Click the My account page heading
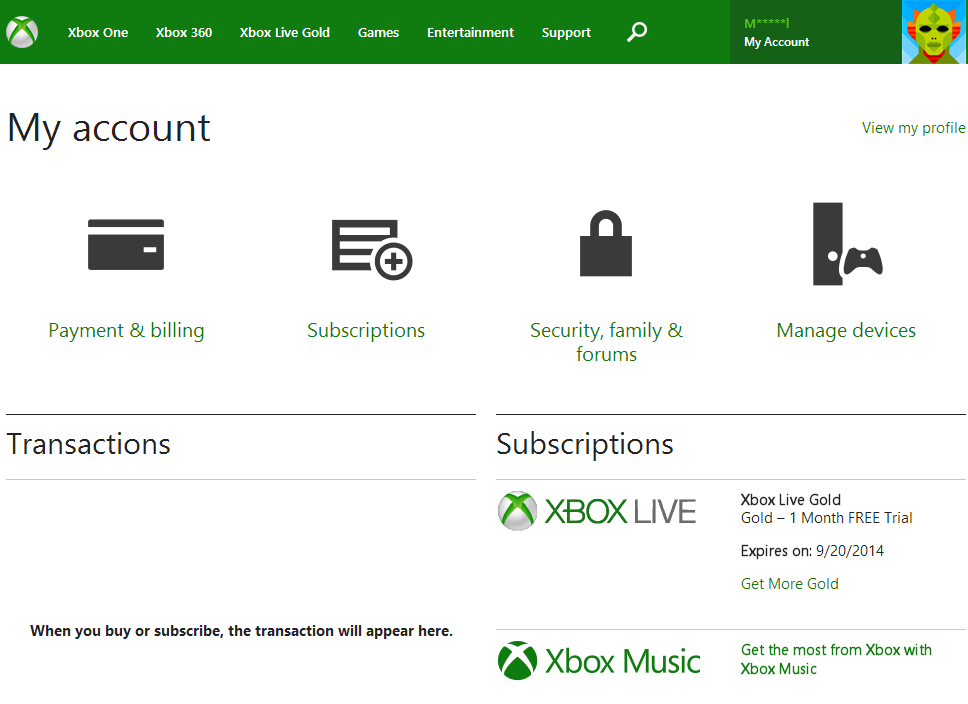 (x=109, y=128)
